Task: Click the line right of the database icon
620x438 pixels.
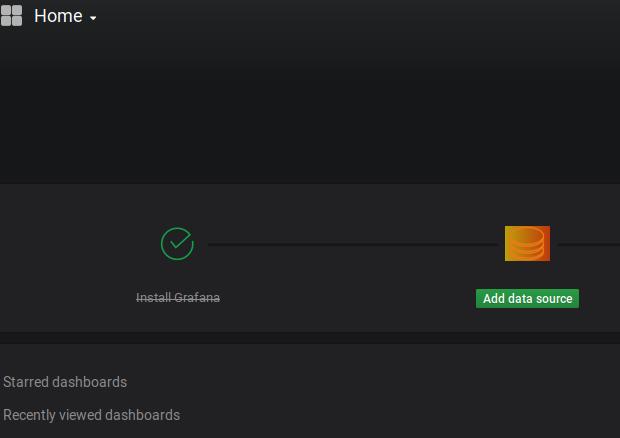Action: [x=590, y=244]
